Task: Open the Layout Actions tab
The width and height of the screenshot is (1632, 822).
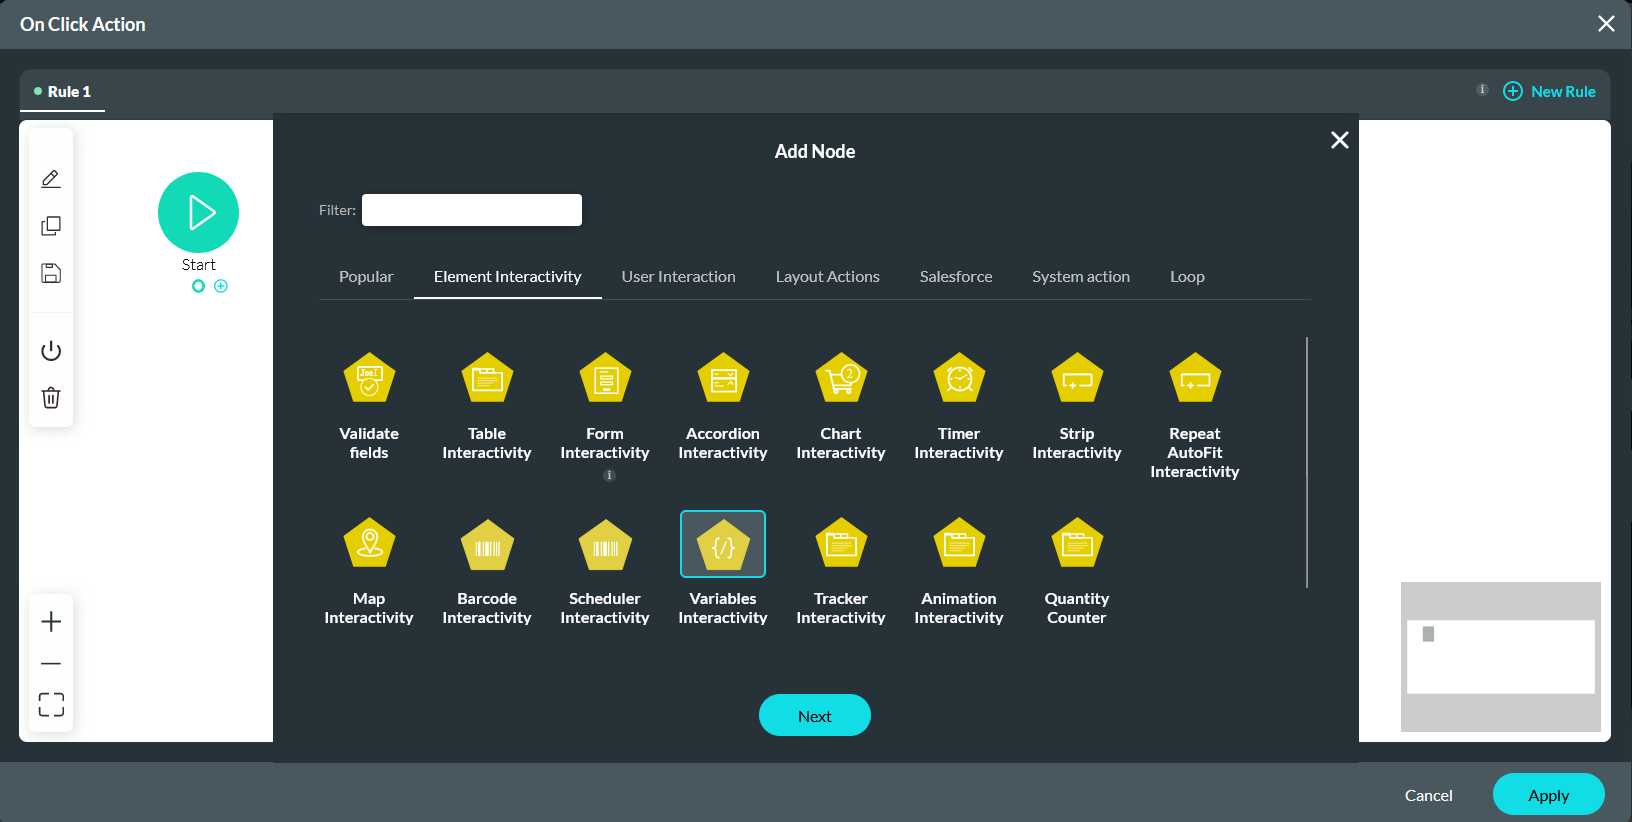Action: pyautogui.click(x=828, y=277)
